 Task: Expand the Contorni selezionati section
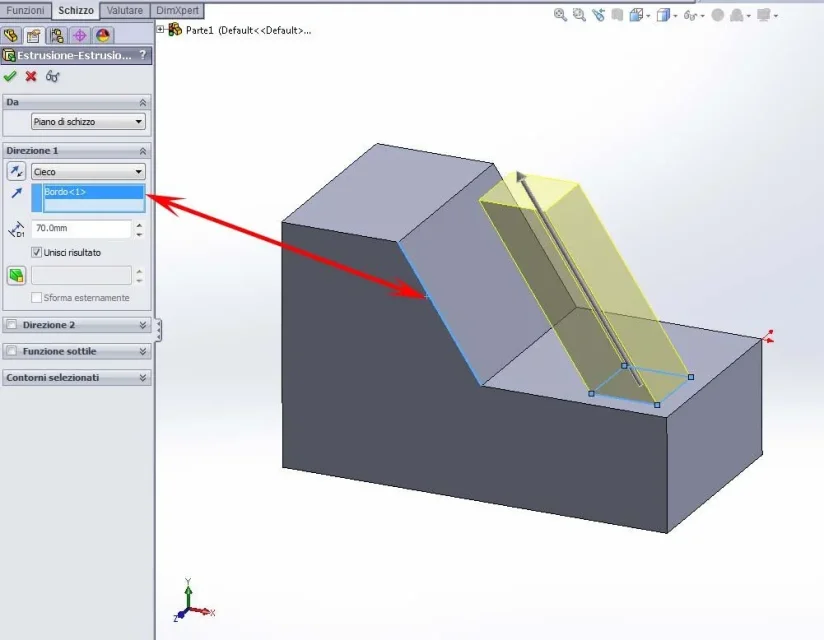pos(77,377)
